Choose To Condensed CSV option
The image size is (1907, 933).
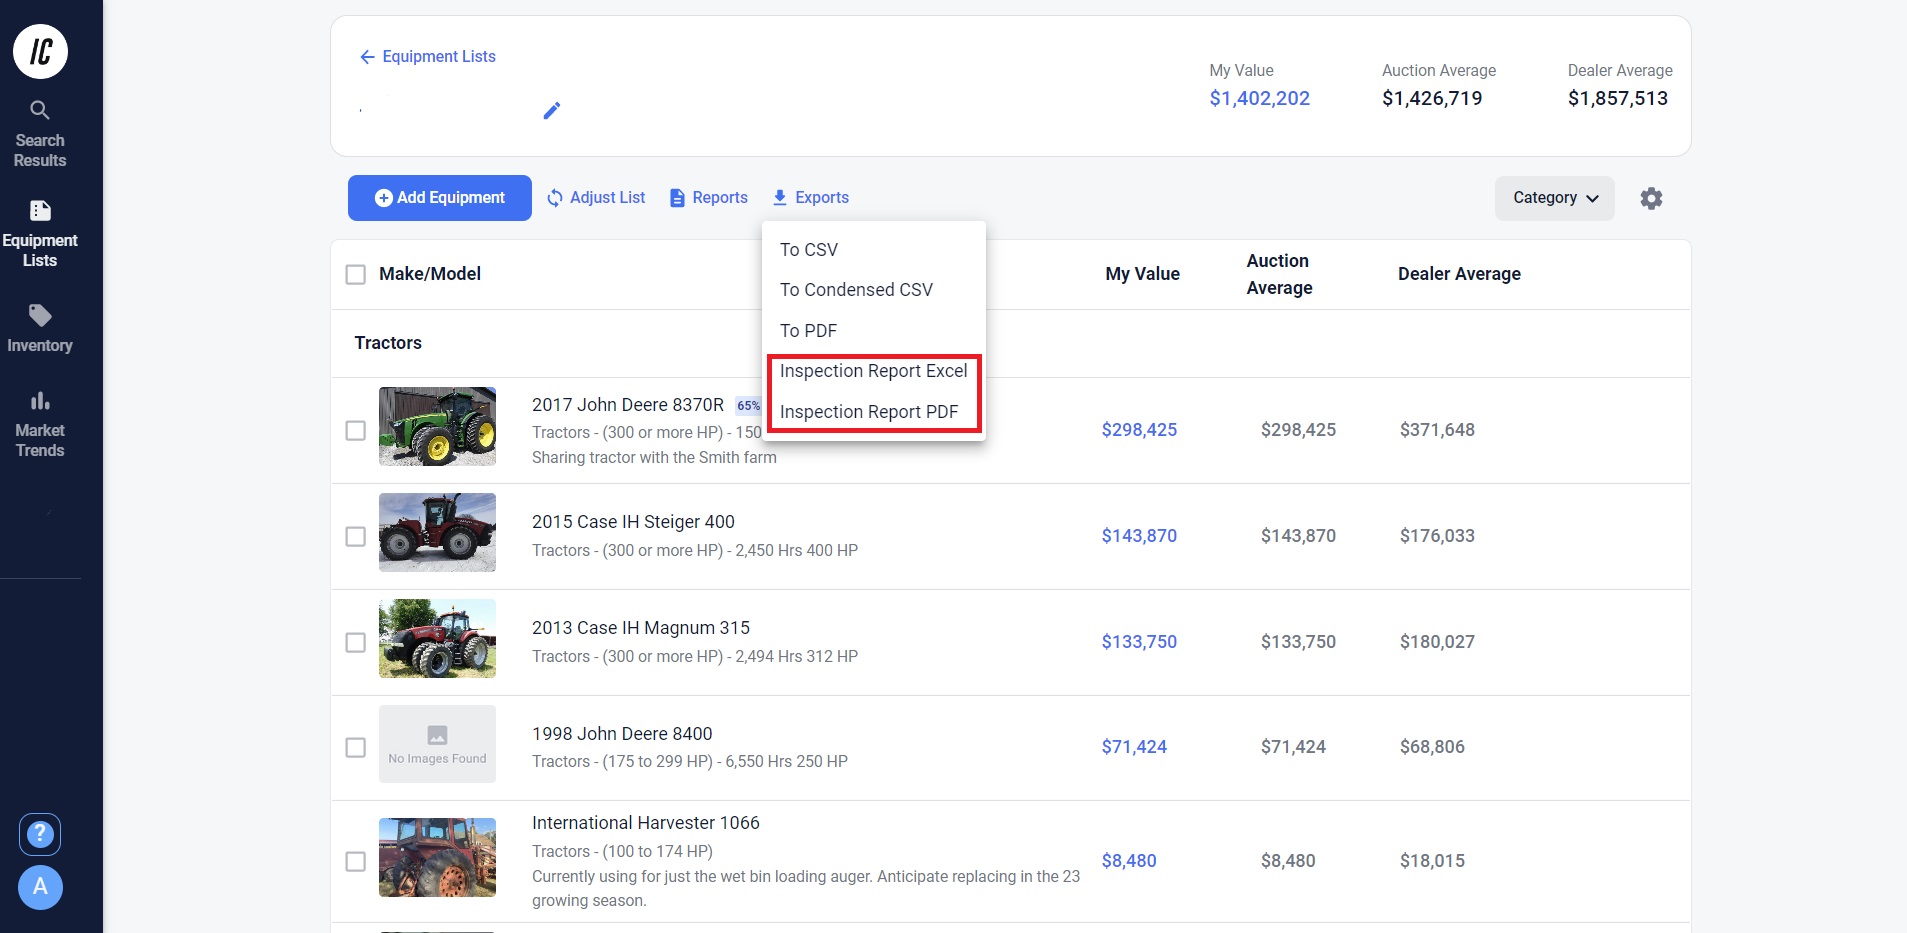[874, 290]
